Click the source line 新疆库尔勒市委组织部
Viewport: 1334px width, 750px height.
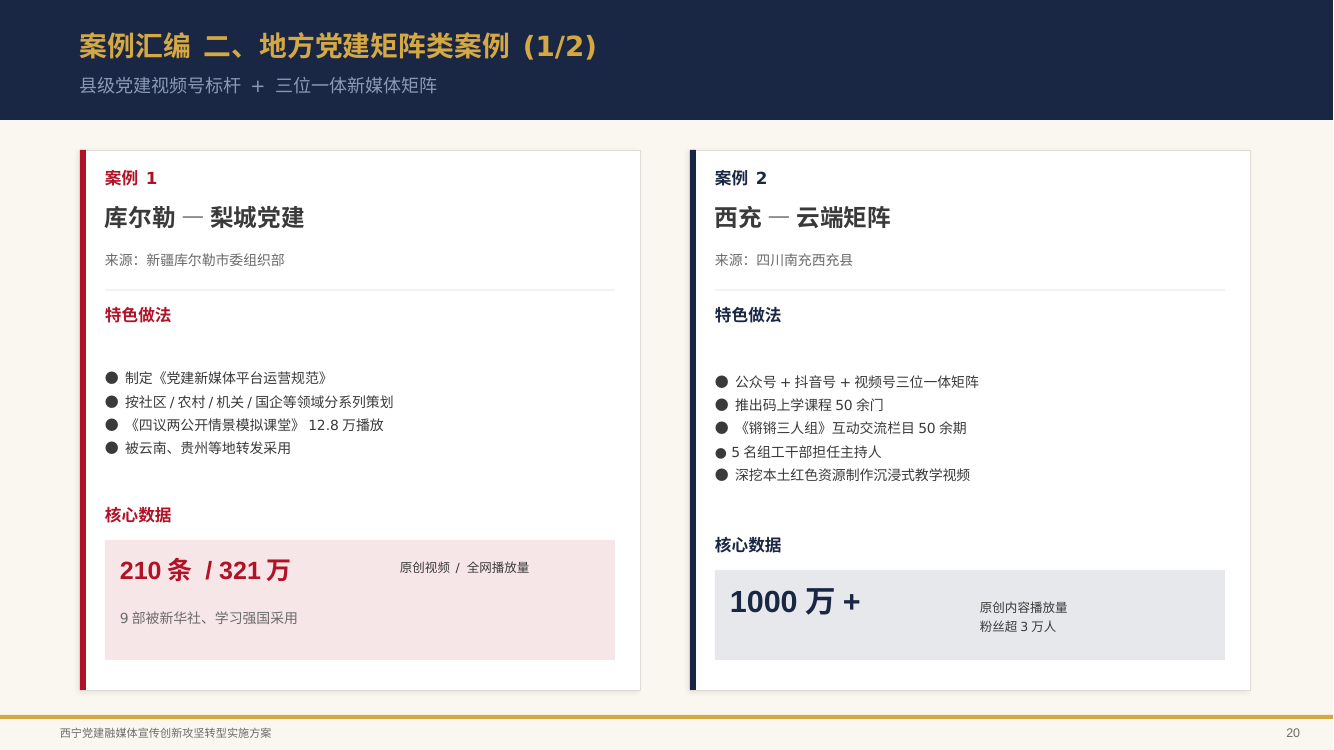pyautogui.click(x=195, y=260)
